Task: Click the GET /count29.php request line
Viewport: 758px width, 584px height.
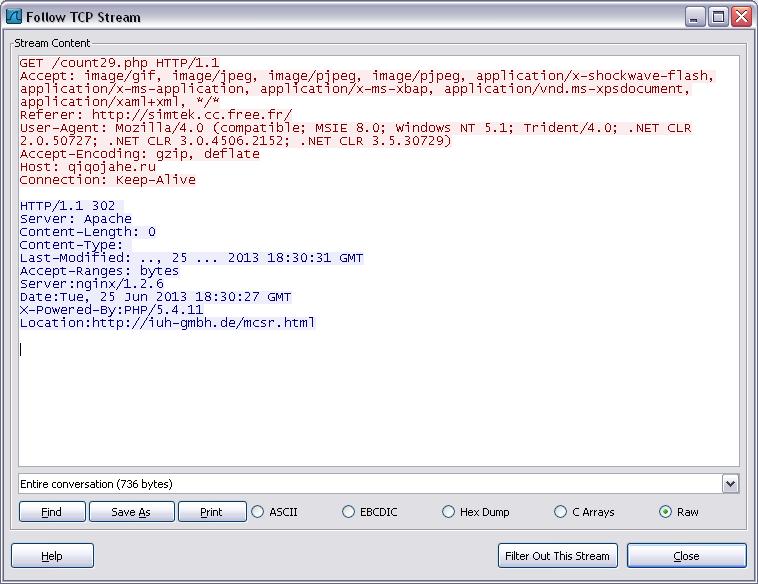Action: [x=118, y=63]
